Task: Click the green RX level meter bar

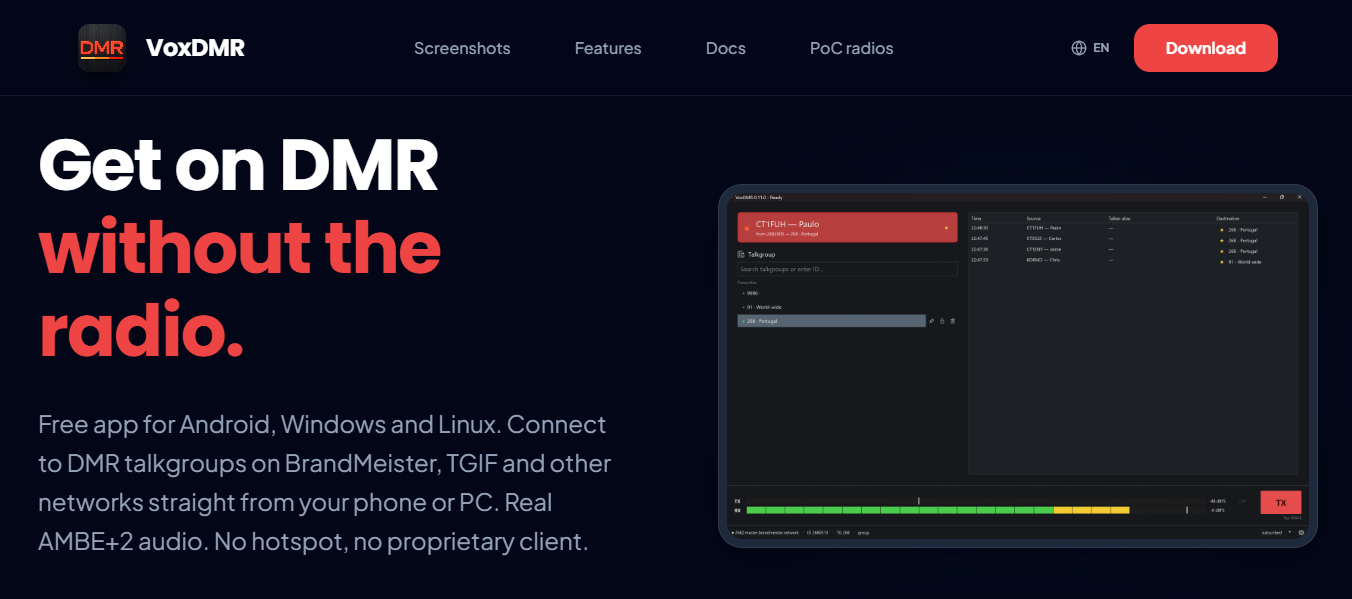Action: pyautogui.click(x=900, y=510)
